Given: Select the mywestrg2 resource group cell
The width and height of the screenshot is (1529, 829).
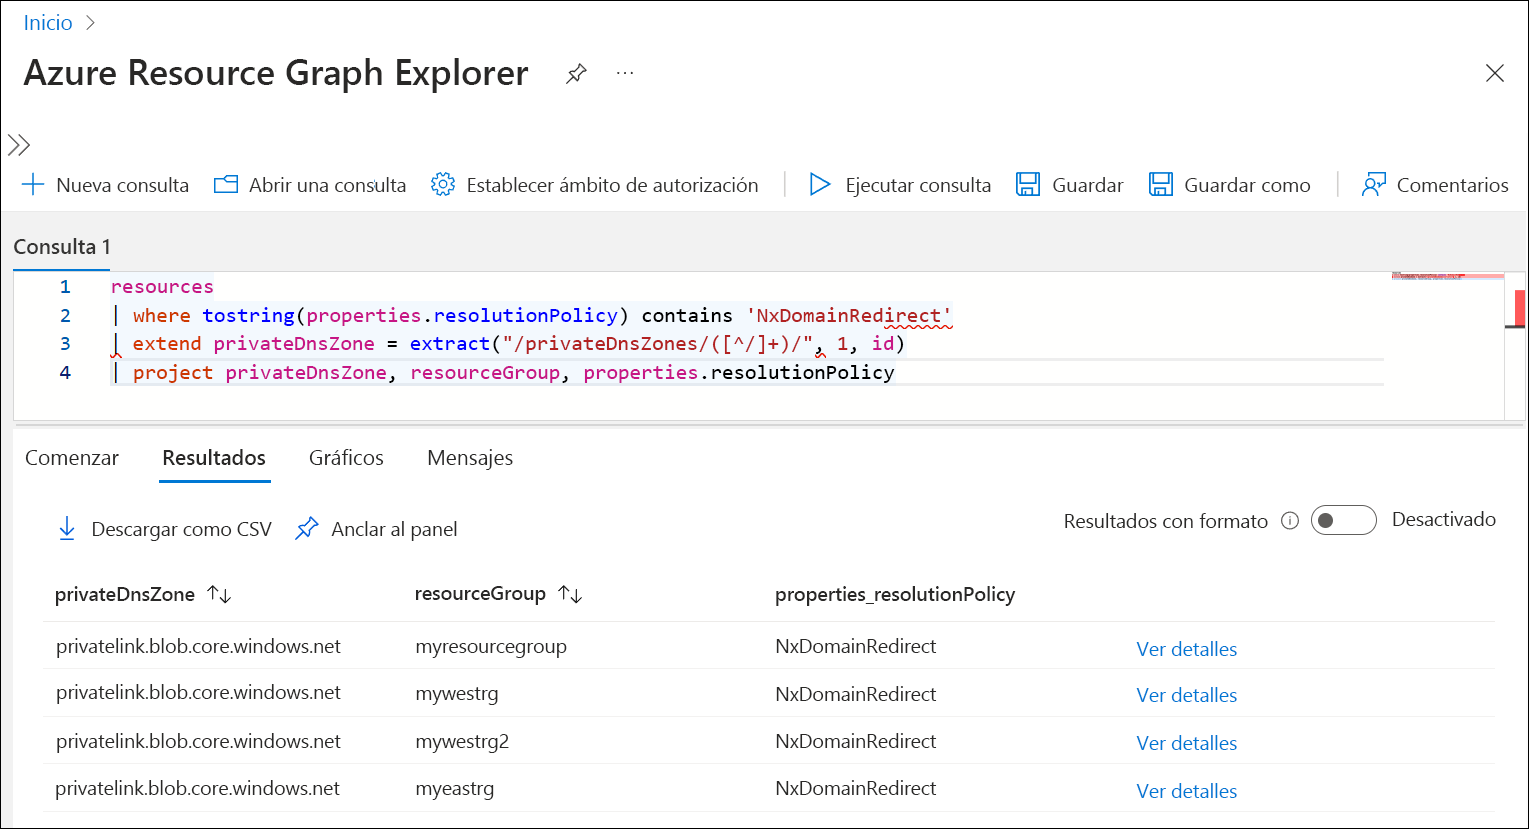Looking at the screenshot, I should pyautogui.click(x=462, y=741).
